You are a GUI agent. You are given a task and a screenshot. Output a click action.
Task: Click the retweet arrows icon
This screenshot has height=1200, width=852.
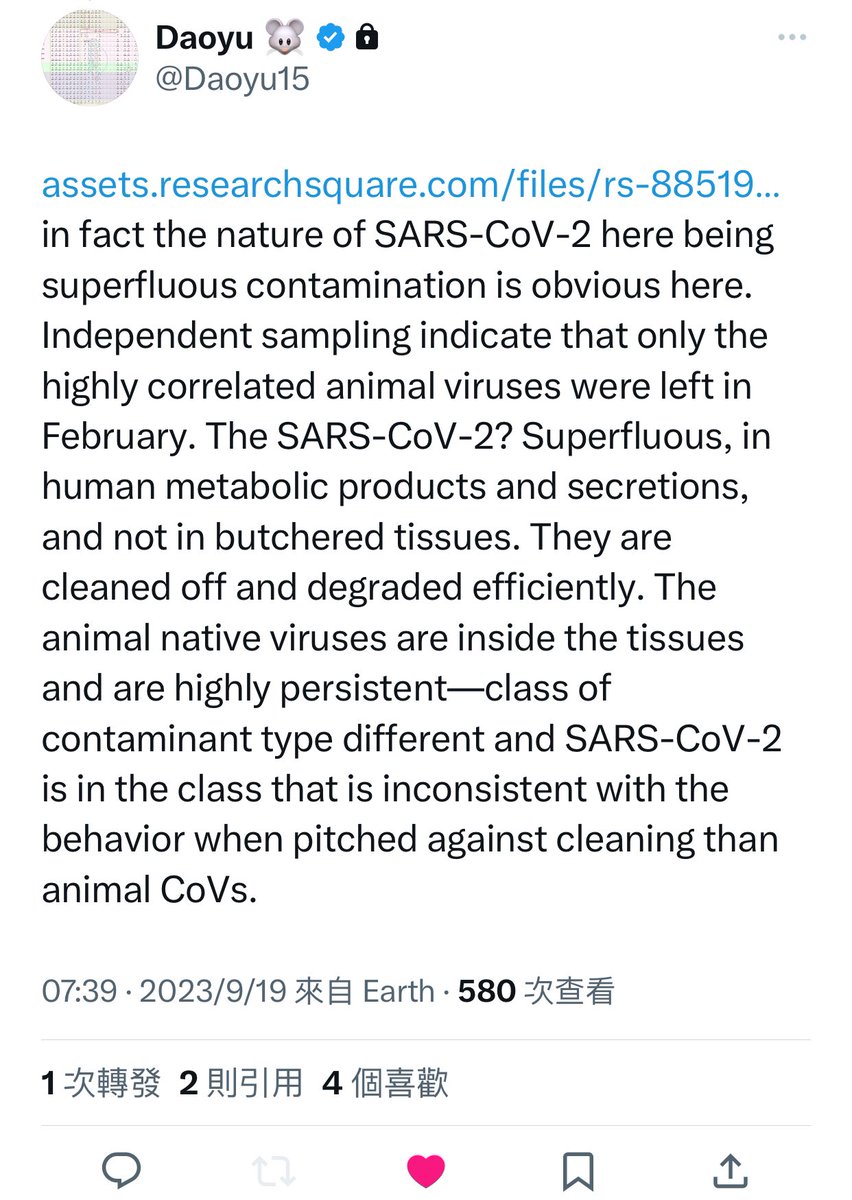coord(273,1167)
